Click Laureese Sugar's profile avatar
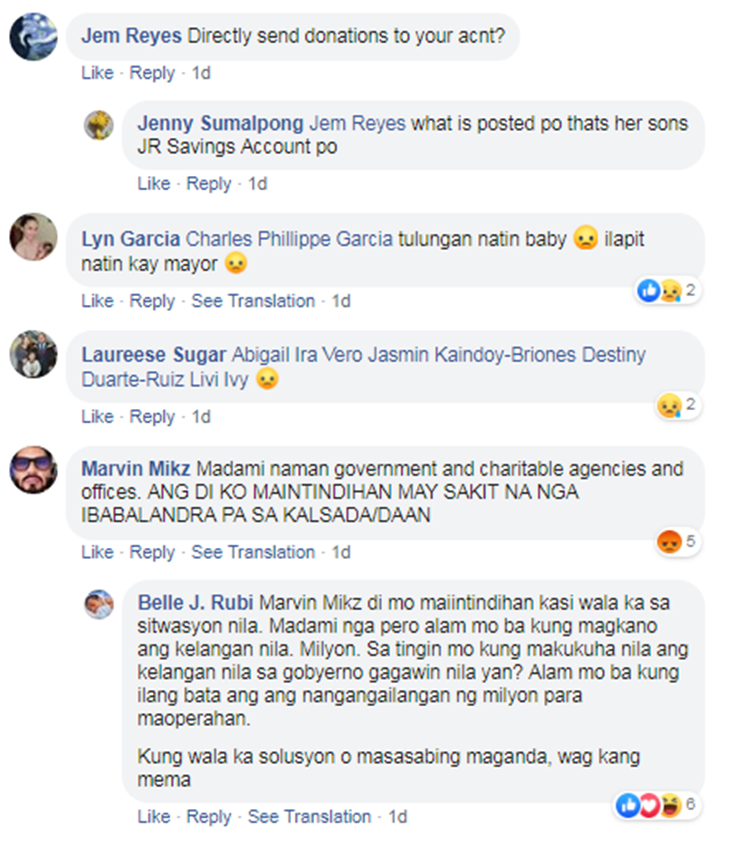Viewport: 750px width, 843px height. coord(33,354)
